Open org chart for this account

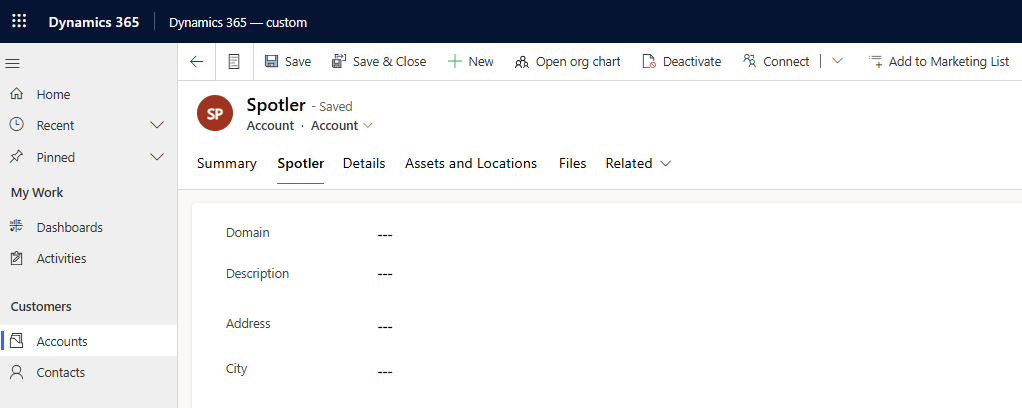567,61
